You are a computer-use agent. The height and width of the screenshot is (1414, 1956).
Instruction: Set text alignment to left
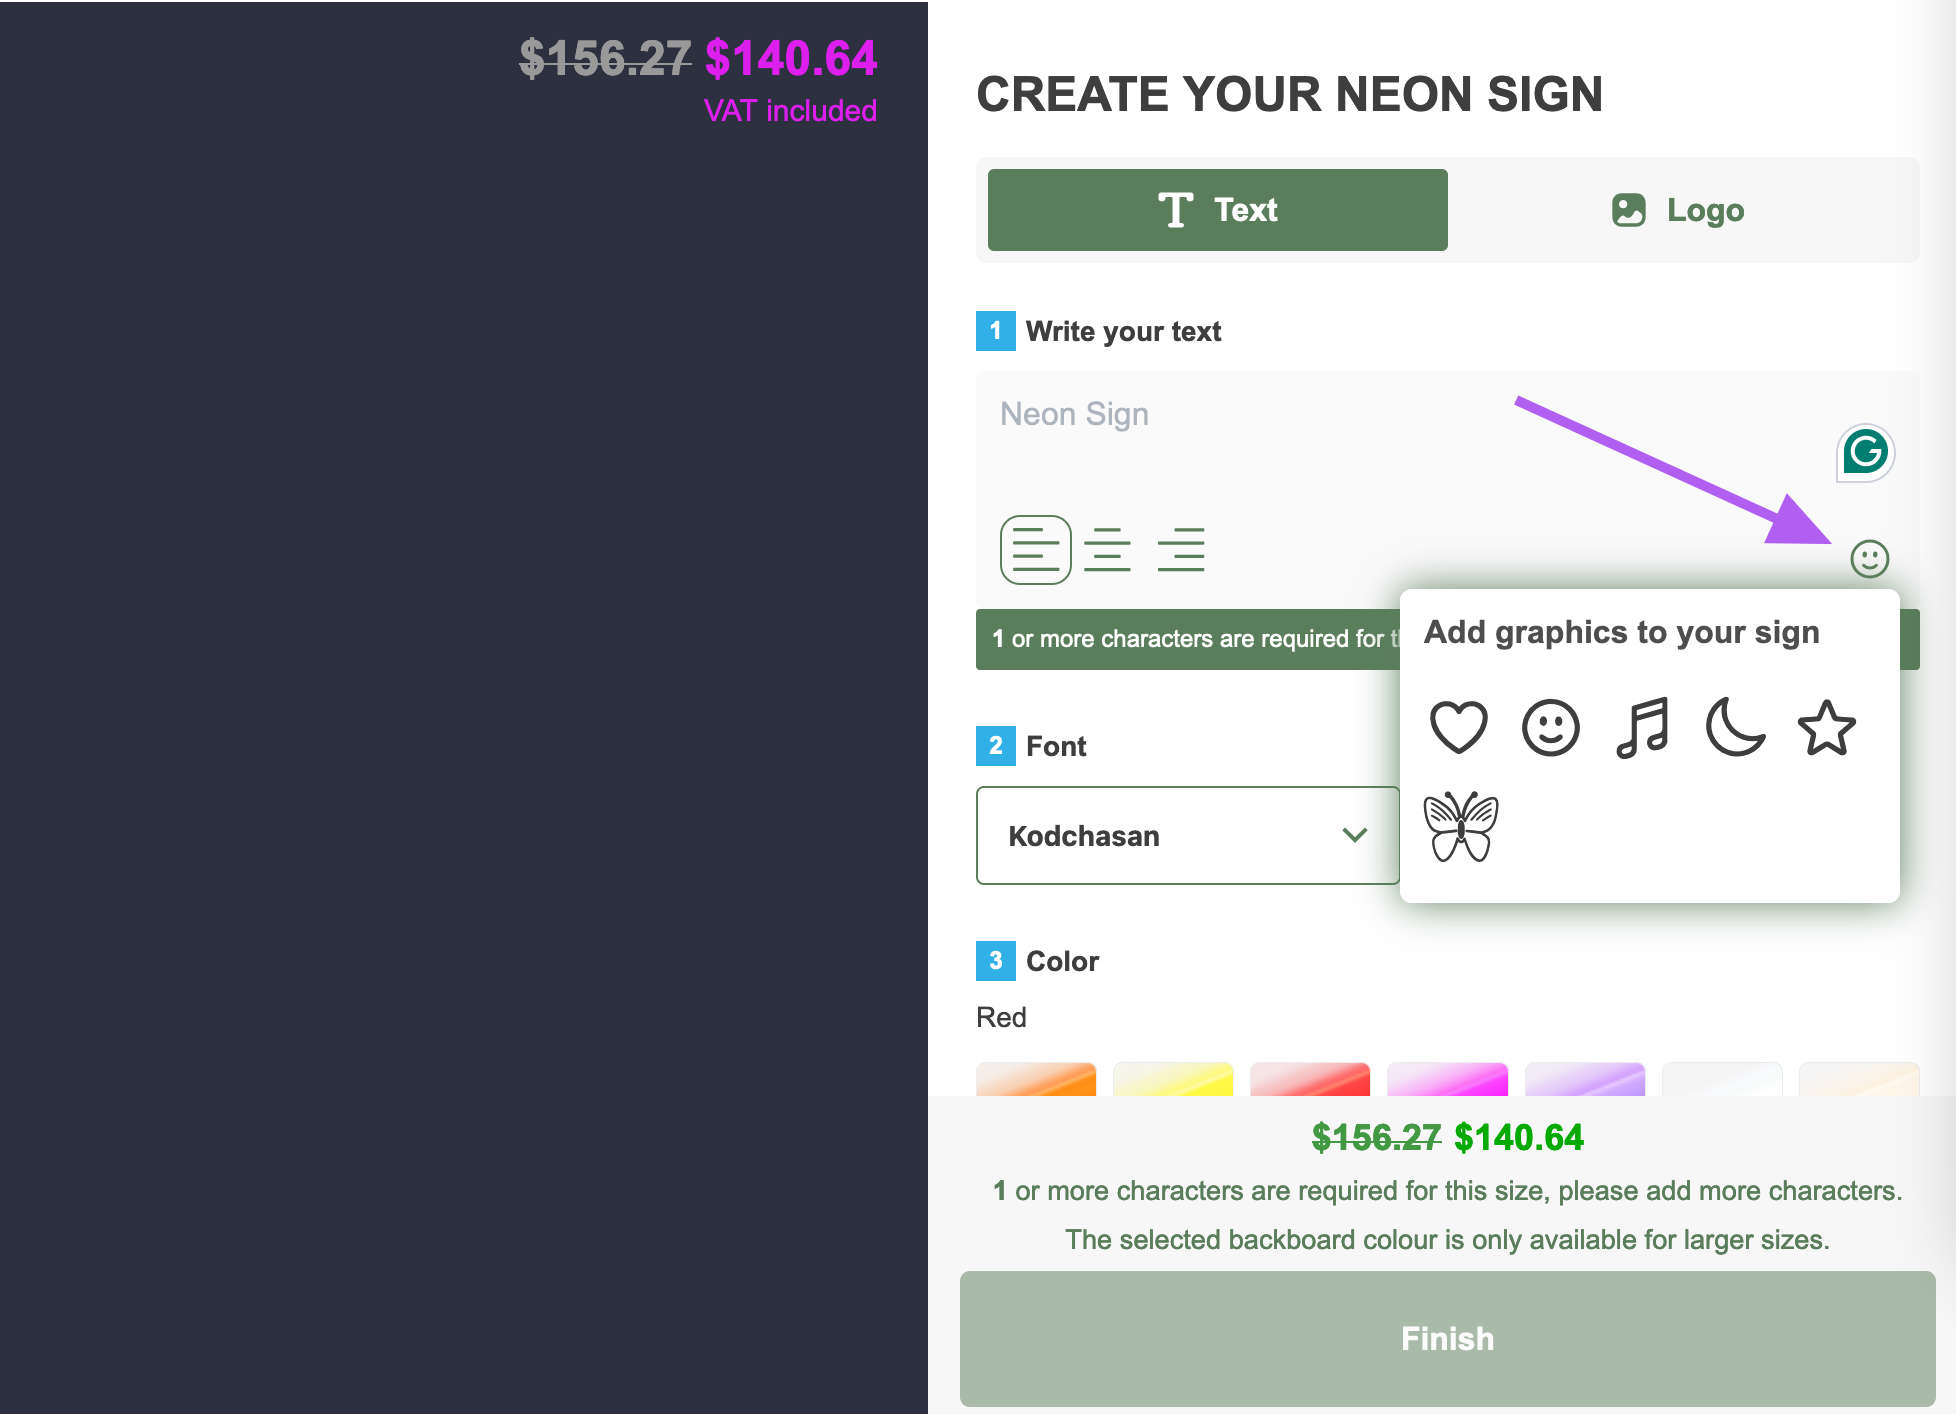pyautogui.click(x=1035, y=549)
